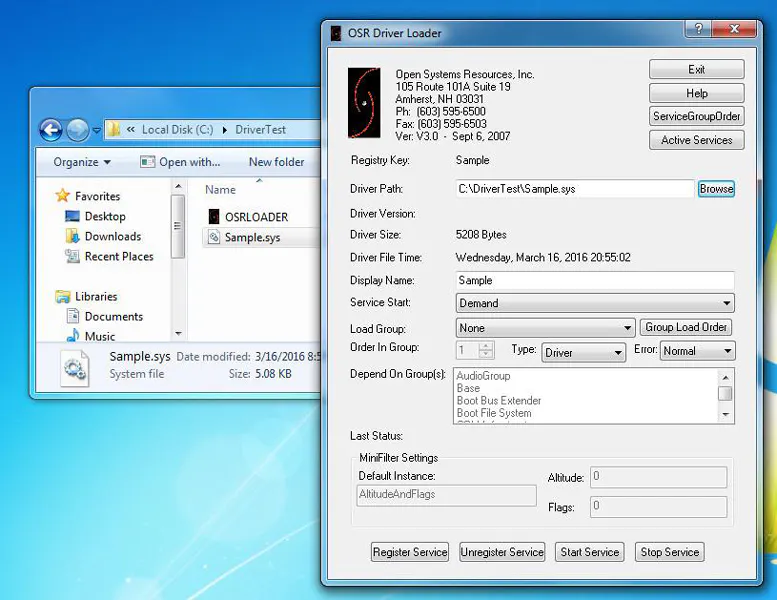Decrease Order In Group spinner value
This screenshot has width=777, height=600.
click(486, 354)
